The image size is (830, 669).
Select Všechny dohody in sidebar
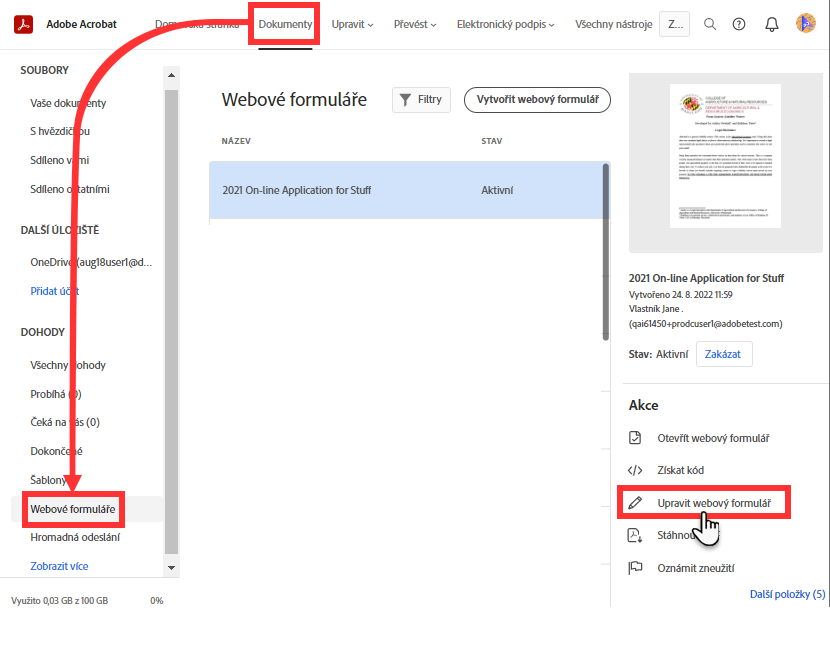68,365
